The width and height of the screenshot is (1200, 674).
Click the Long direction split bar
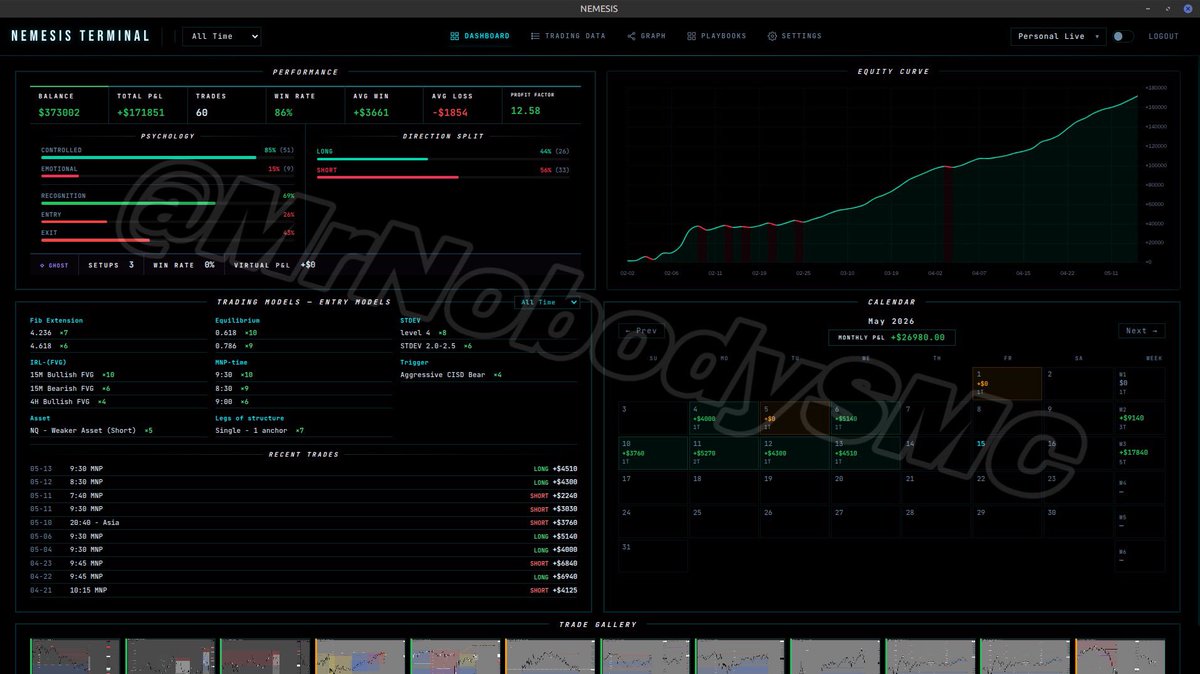click(x=444, y=159)
